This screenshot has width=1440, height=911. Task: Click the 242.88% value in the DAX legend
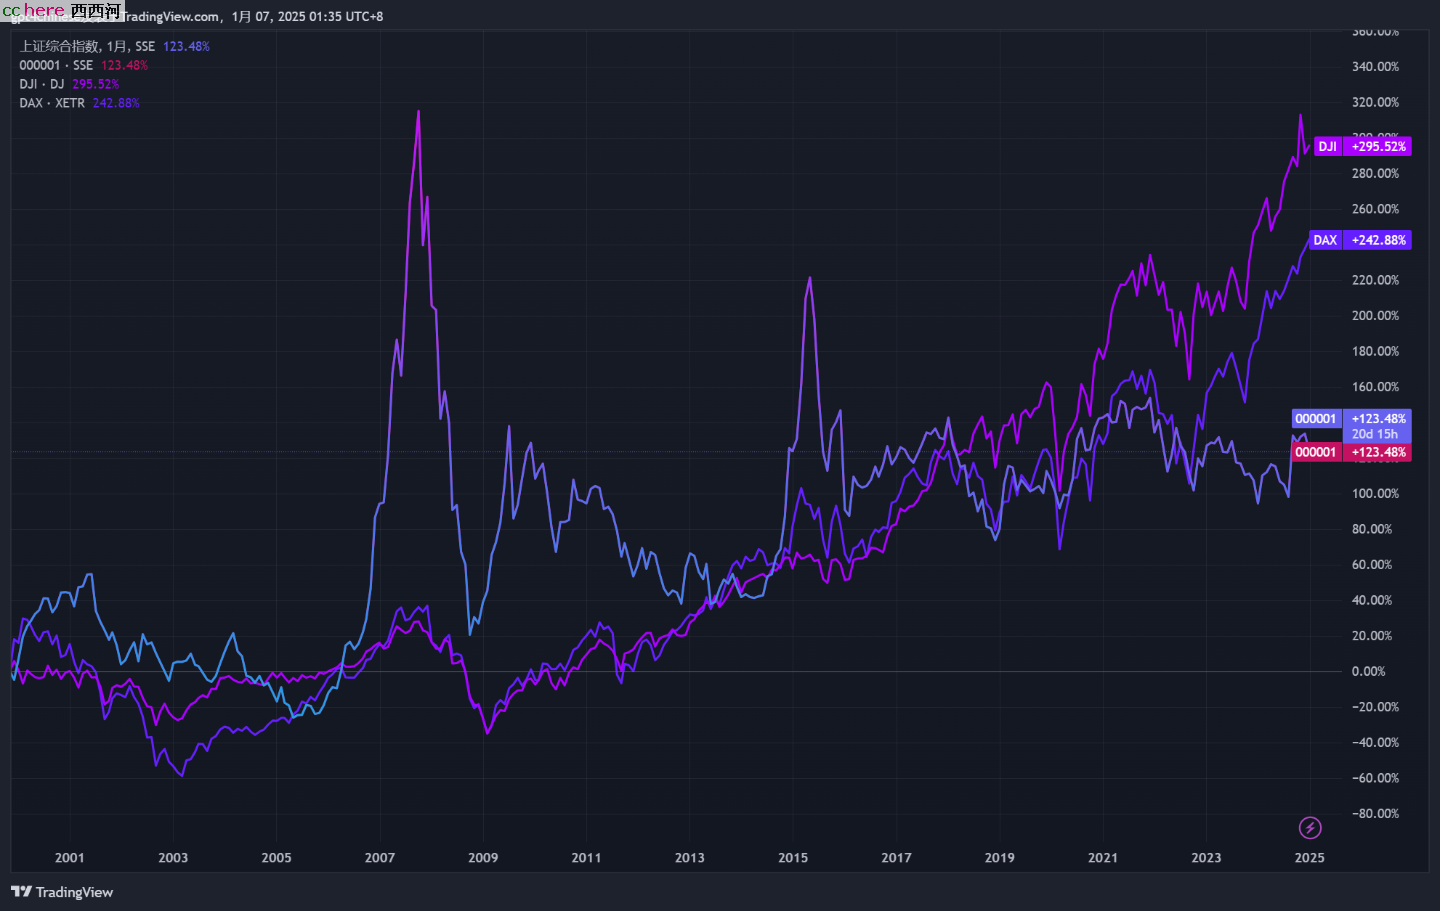116,103
